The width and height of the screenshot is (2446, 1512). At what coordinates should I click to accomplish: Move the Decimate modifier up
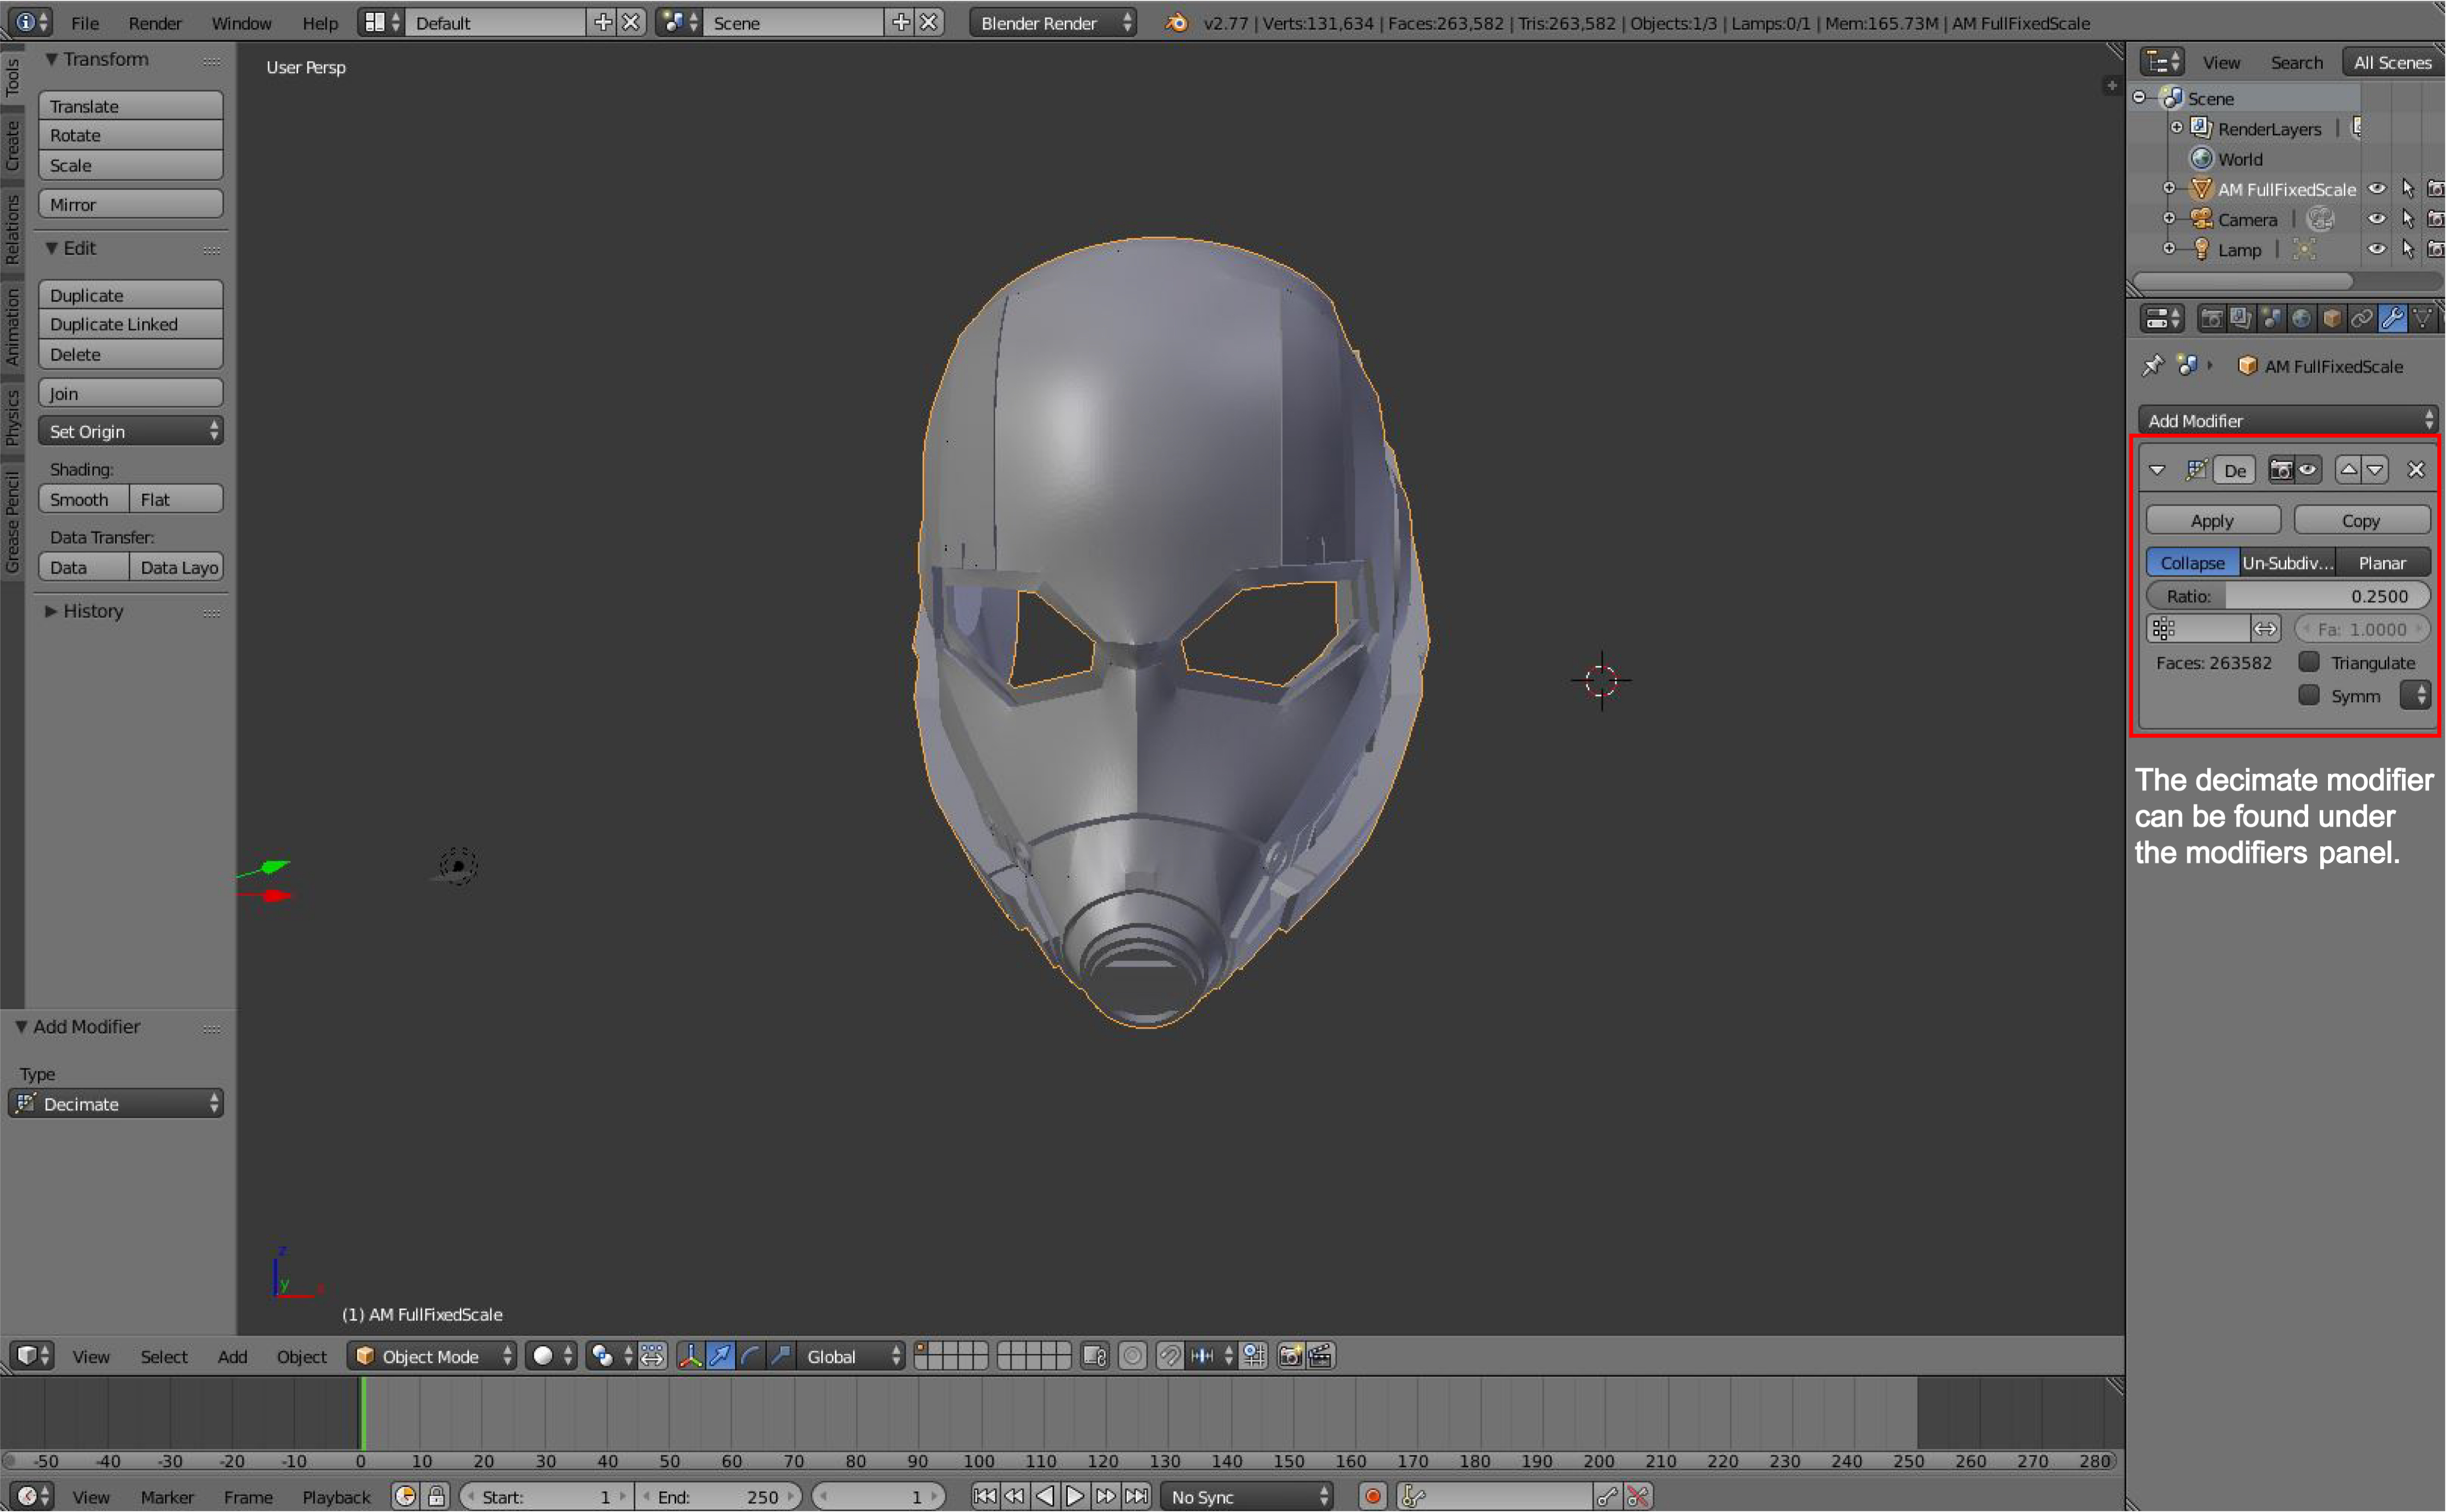[x=2348, y=470]
